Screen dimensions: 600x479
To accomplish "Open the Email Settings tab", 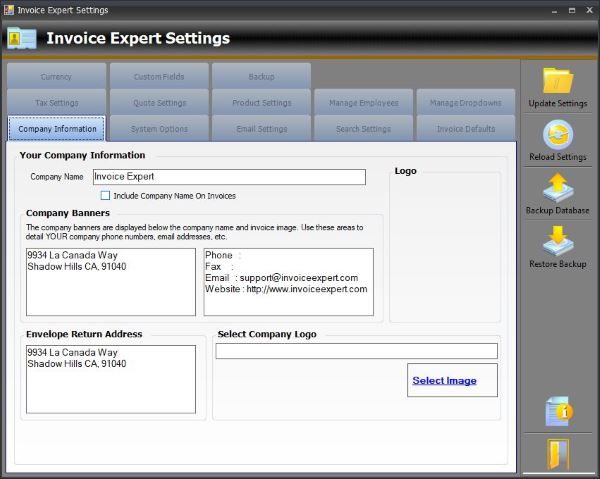I will 261,129.
